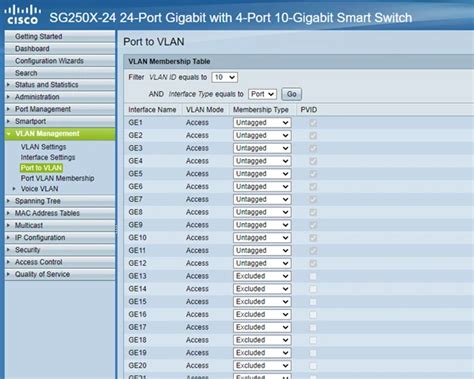Image resolution: width=474 pixels, height=379 pixels.
Task: Open GE20 membership type dropdown
Action: pos(262,366)
